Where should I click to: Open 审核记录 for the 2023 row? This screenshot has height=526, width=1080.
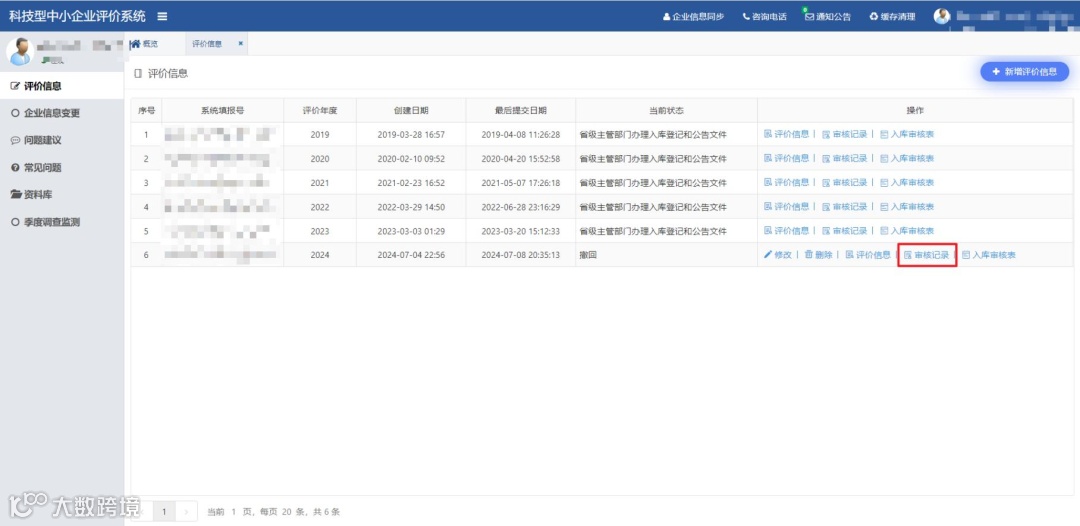[844, 231]
